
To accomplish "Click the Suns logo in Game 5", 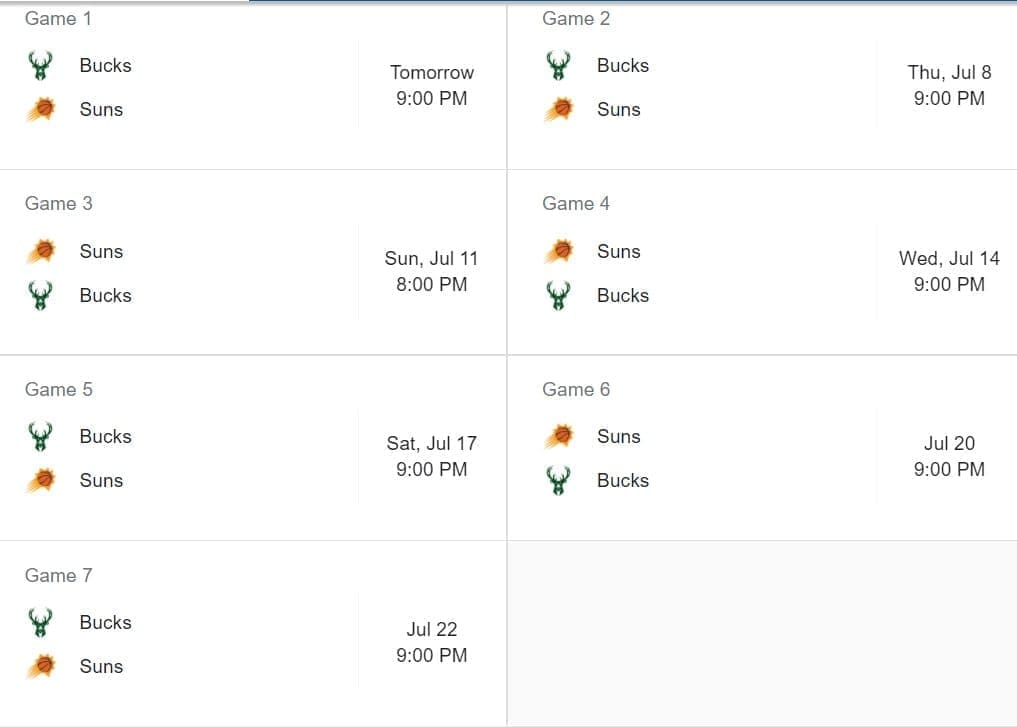I will 40,480.
